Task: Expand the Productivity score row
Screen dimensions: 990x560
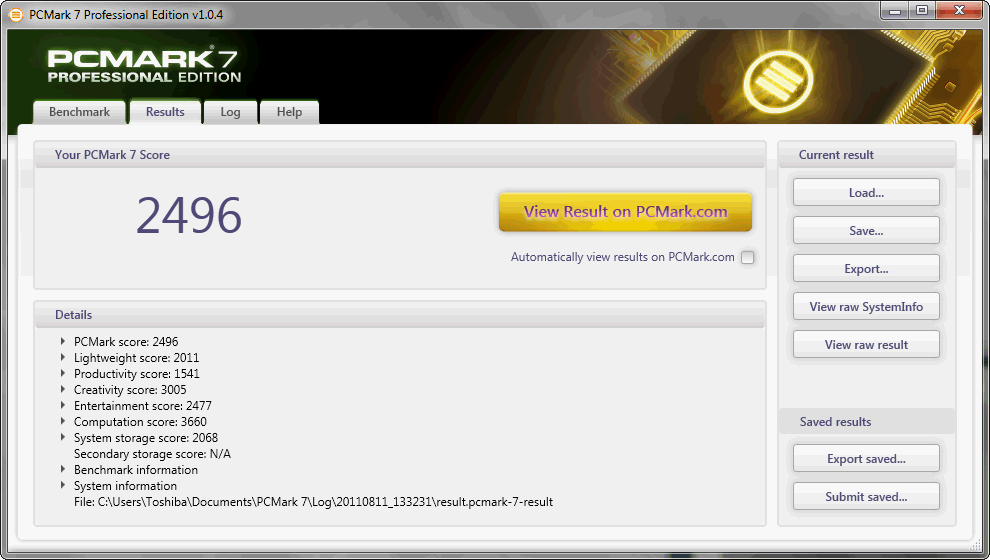Action: point(63,373)
